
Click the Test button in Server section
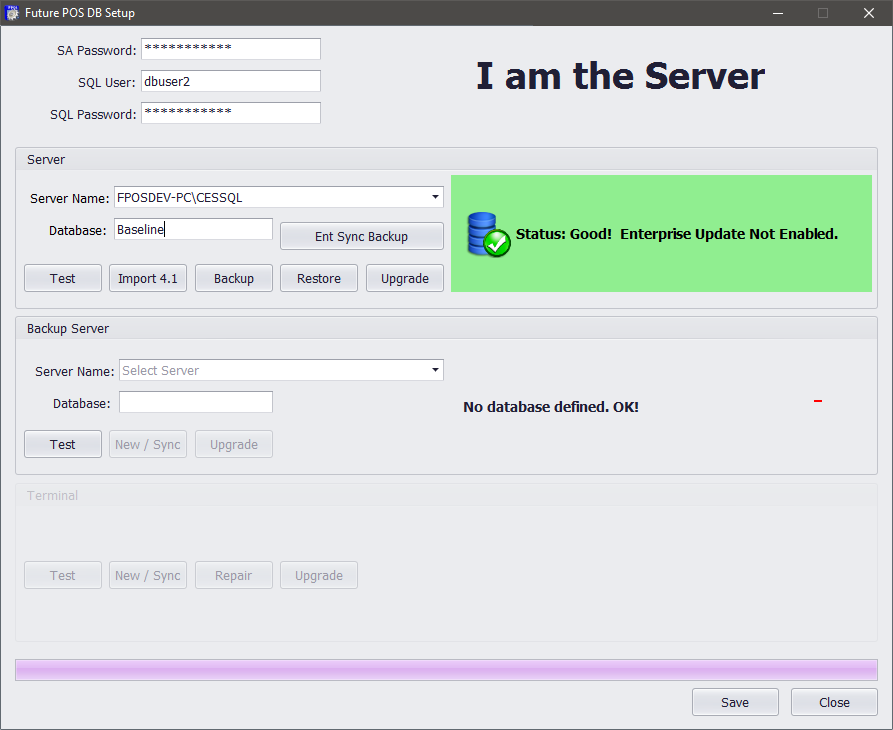click(63, 278)
